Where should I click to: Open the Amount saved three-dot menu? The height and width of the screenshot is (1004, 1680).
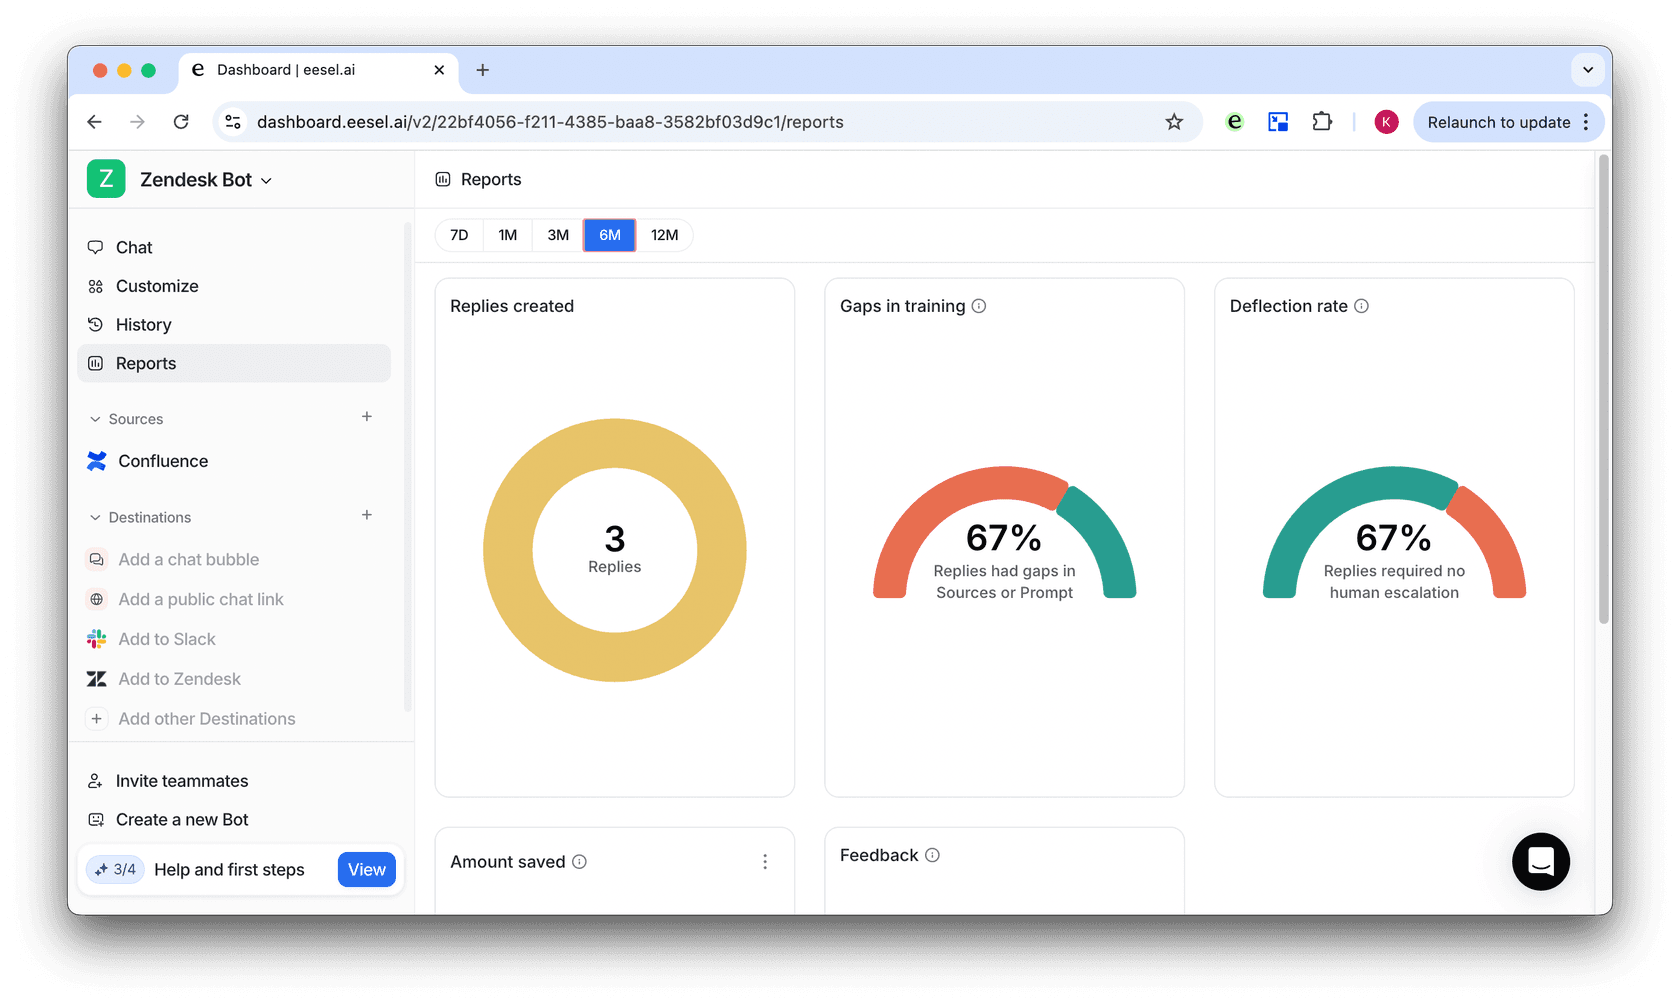click(765, 862)
